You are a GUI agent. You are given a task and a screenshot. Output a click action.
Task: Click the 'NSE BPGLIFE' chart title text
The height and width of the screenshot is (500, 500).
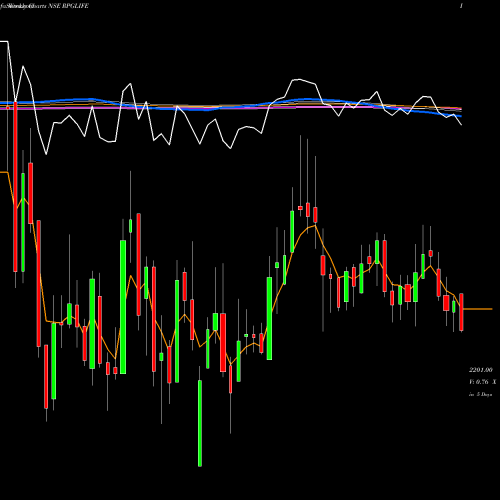coord(68,6)
